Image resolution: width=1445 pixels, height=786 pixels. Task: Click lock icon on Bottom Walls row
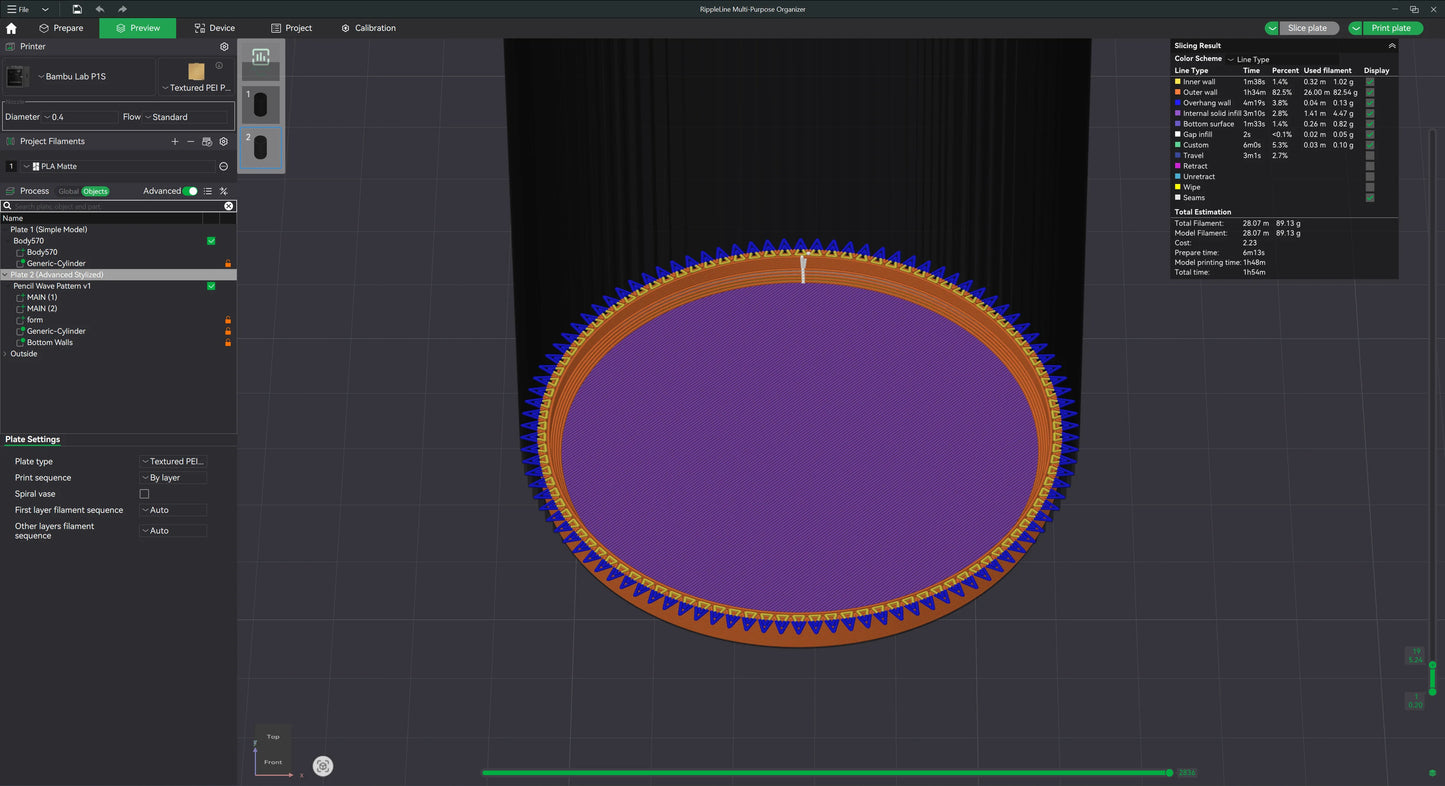click(228, 342)
